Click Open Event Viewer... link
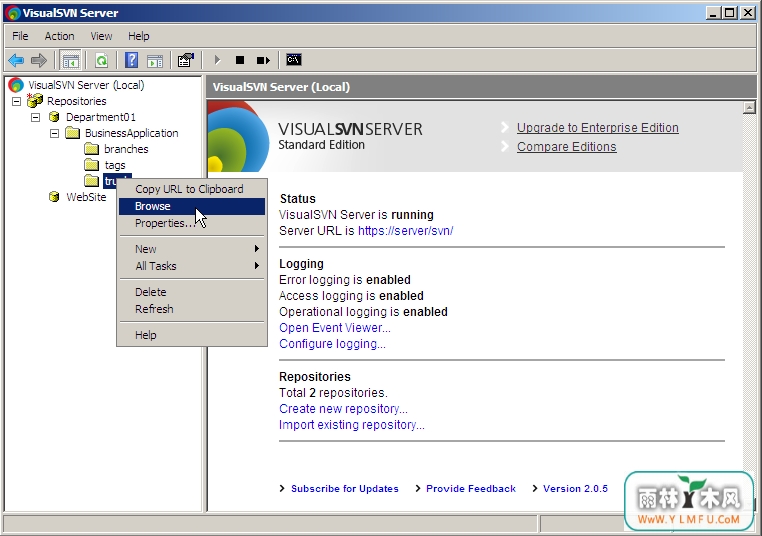This screenshot has height=536, width=762. pyautogui.click(x=335, y=328)
